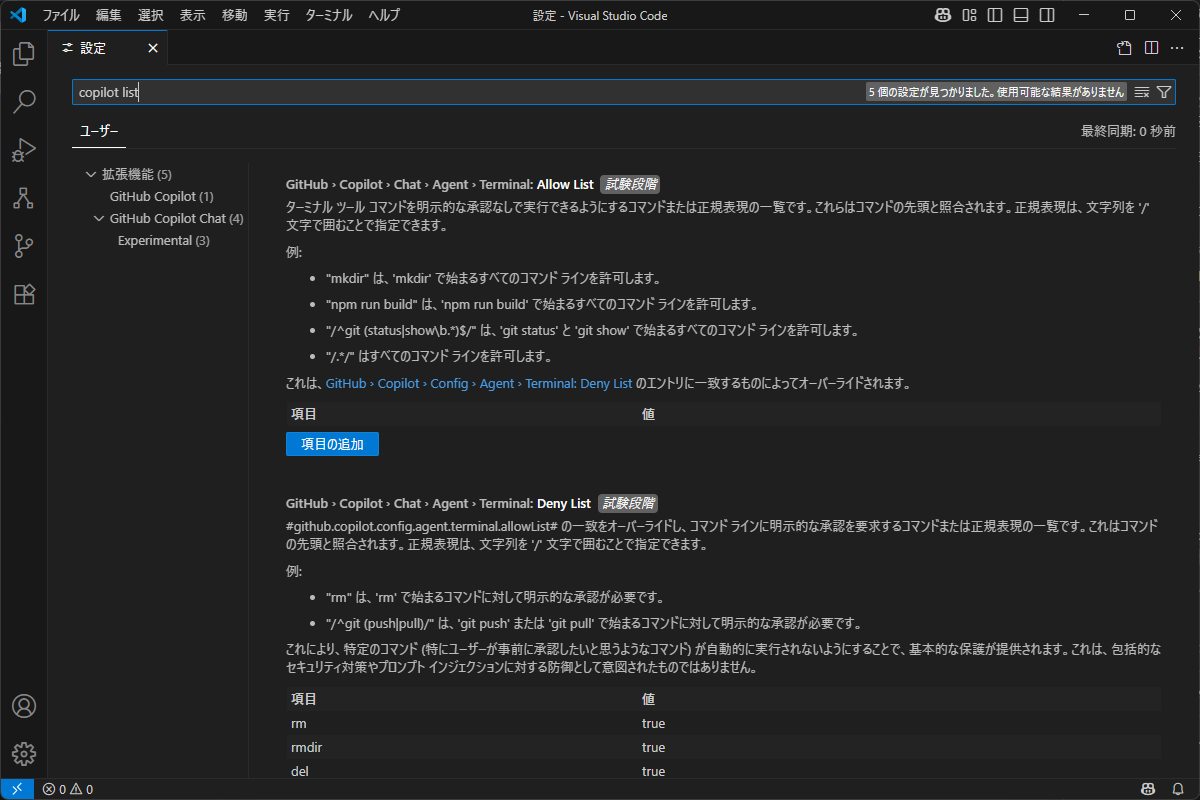Click the Deny List setting title

click(x=439, y=504)
